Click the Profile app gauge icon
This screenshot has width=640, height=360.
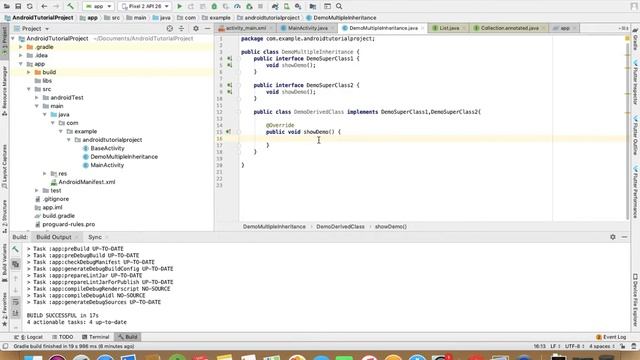coord(237,7)
